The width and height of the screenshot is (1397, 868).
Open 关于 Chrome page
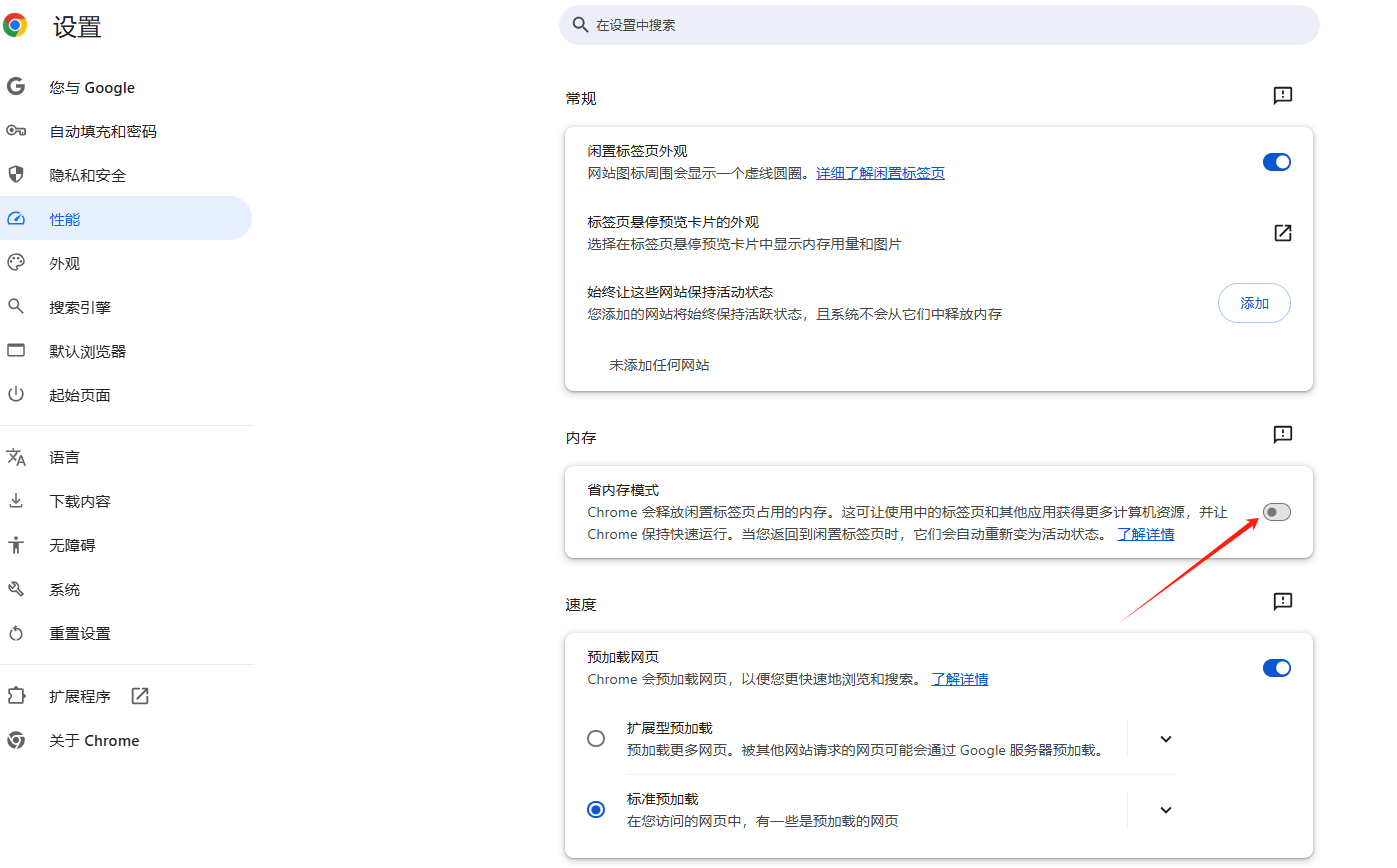(x=126, y=740)
